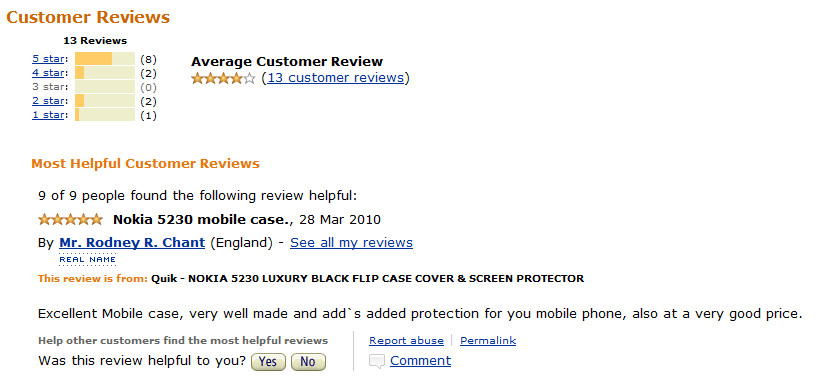This screenshot has width=828, height=387.
Task: Open the 5 star reviews link
Action: (x=48, y=59)
